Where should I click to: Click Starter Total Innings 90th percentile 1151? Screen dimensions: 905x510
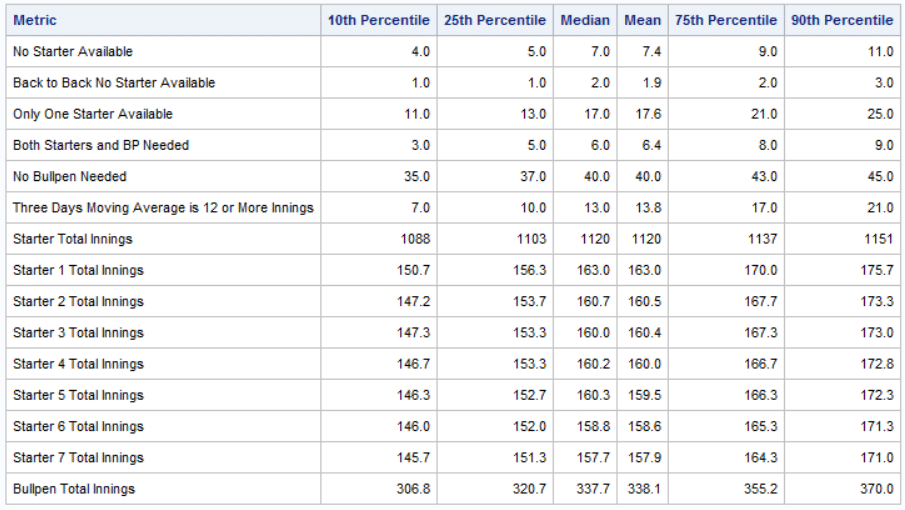(x=879, y=239)
